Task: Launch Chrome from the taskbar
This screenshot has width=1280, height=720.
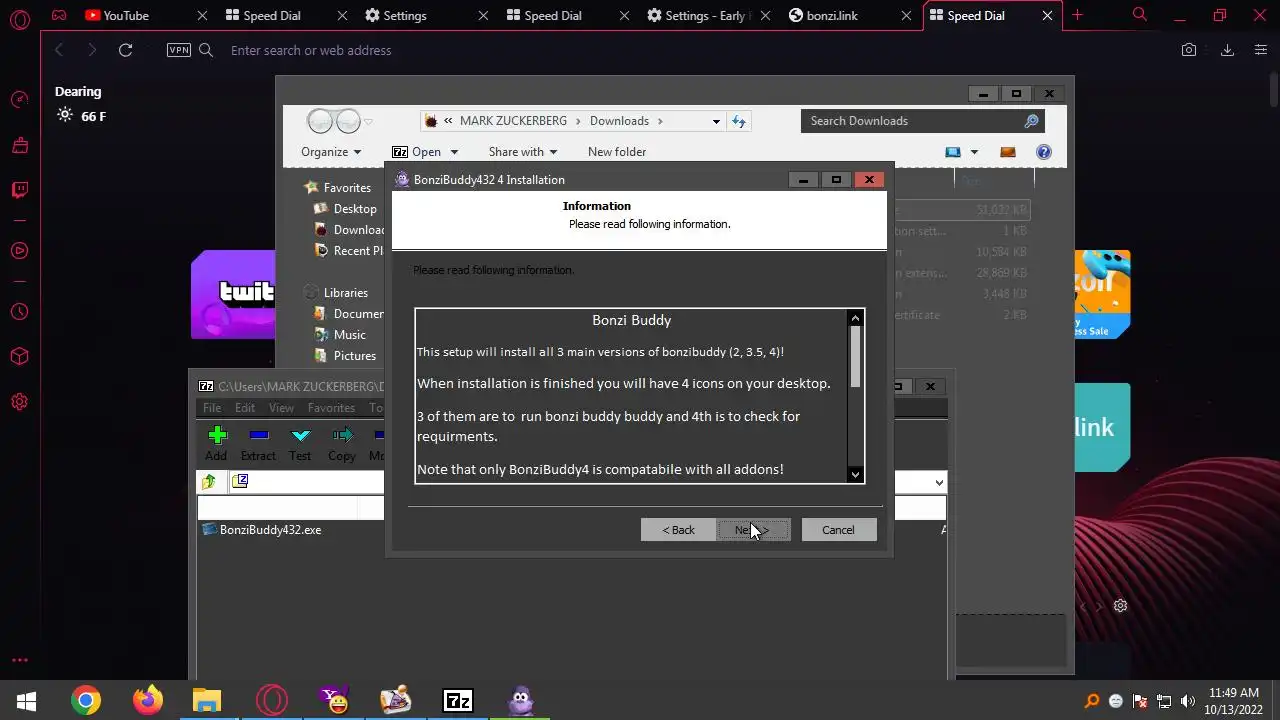Action: [86, 701]
